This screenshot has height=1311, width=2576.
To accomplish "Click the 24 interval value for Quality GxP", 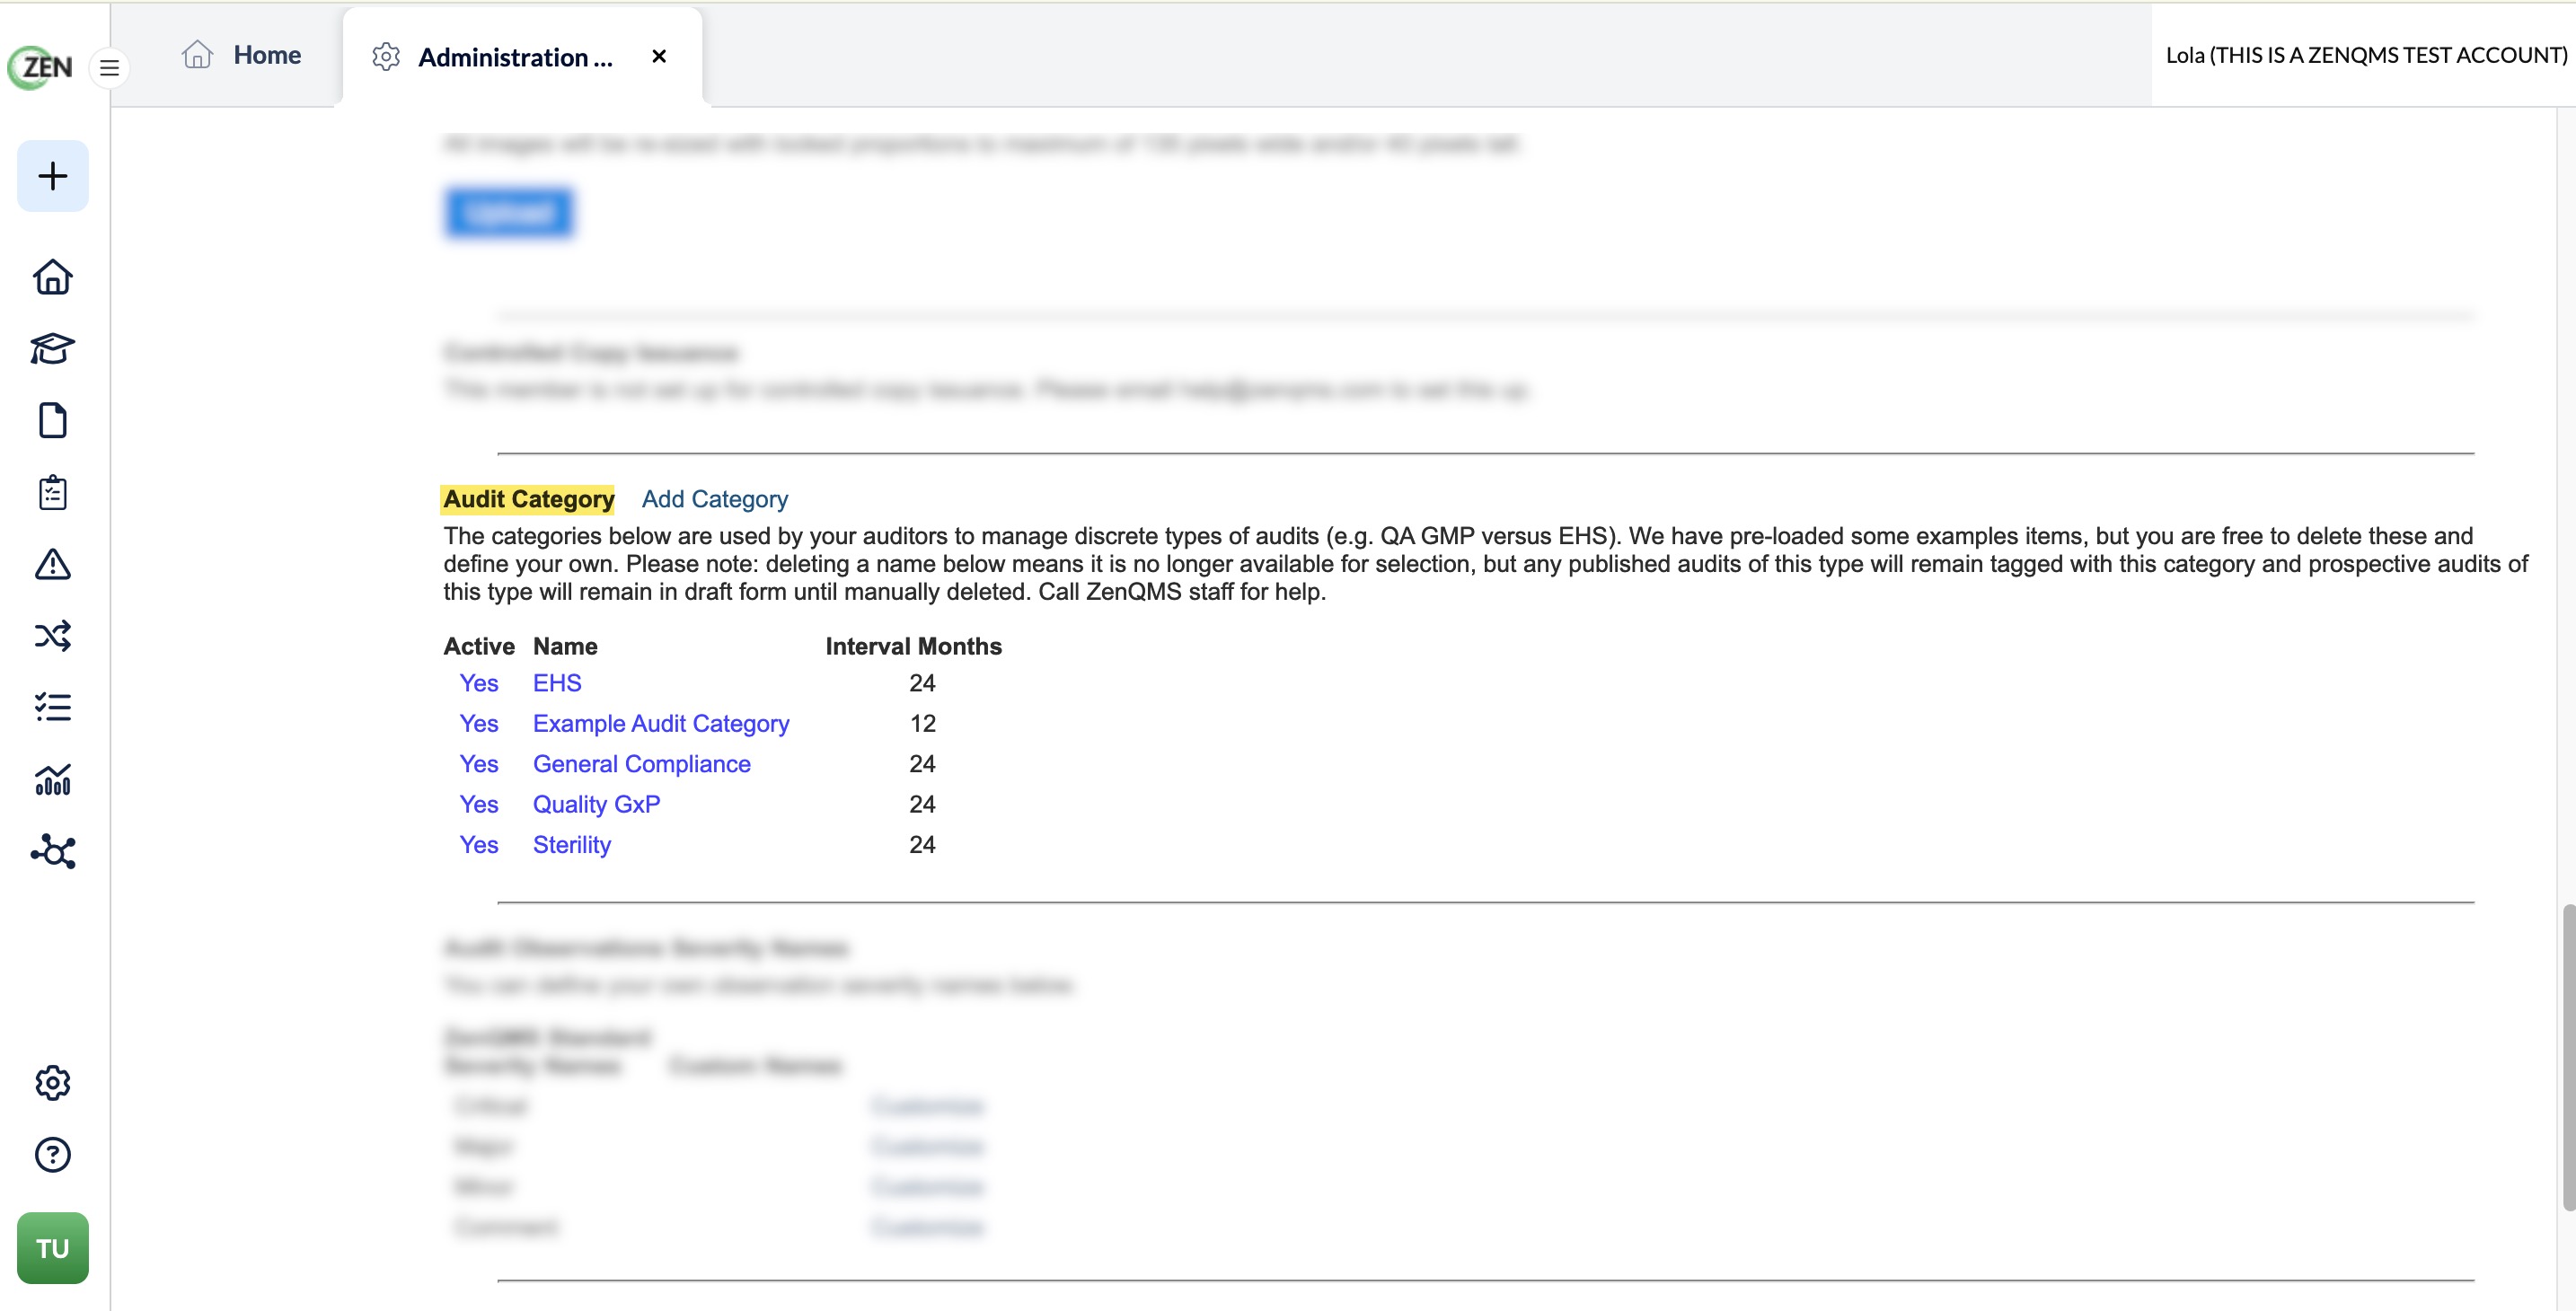I will 922,804.
